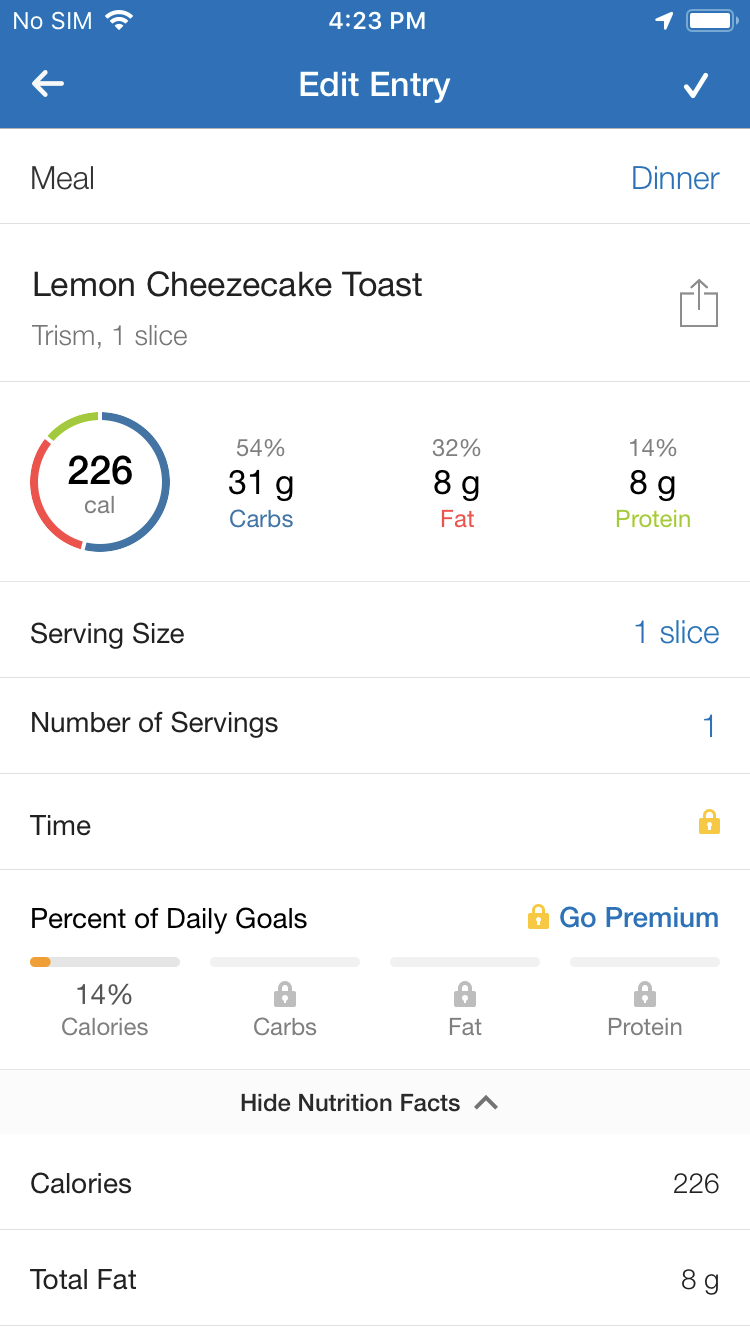
Task: Tap the locked Protein goal icon
Action: pos(645,994)
